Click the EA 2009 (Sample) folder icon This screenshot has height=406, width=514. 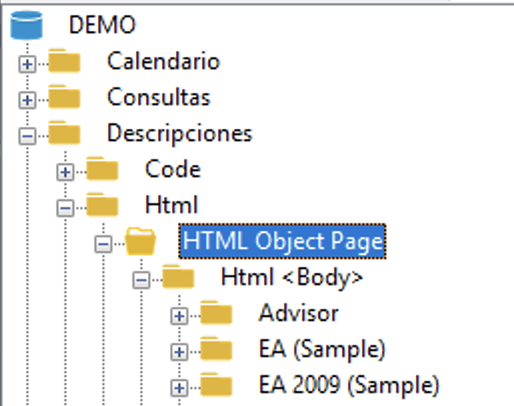(x=216, y=385)
